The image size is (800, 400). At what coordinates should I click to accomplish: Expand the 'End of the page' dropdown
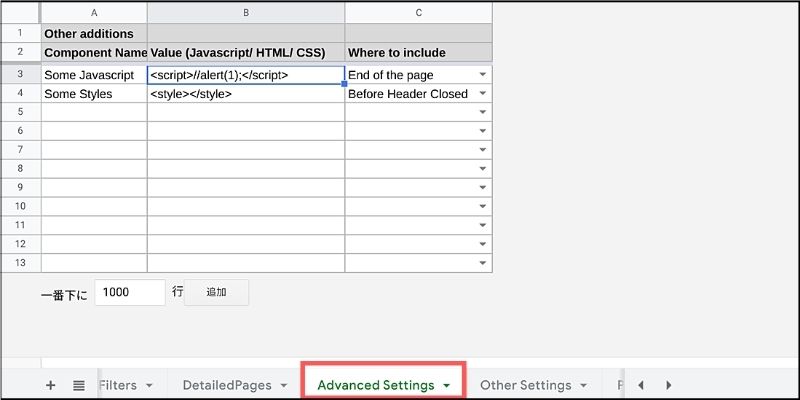pyautogui.click(x=483, y=75)
